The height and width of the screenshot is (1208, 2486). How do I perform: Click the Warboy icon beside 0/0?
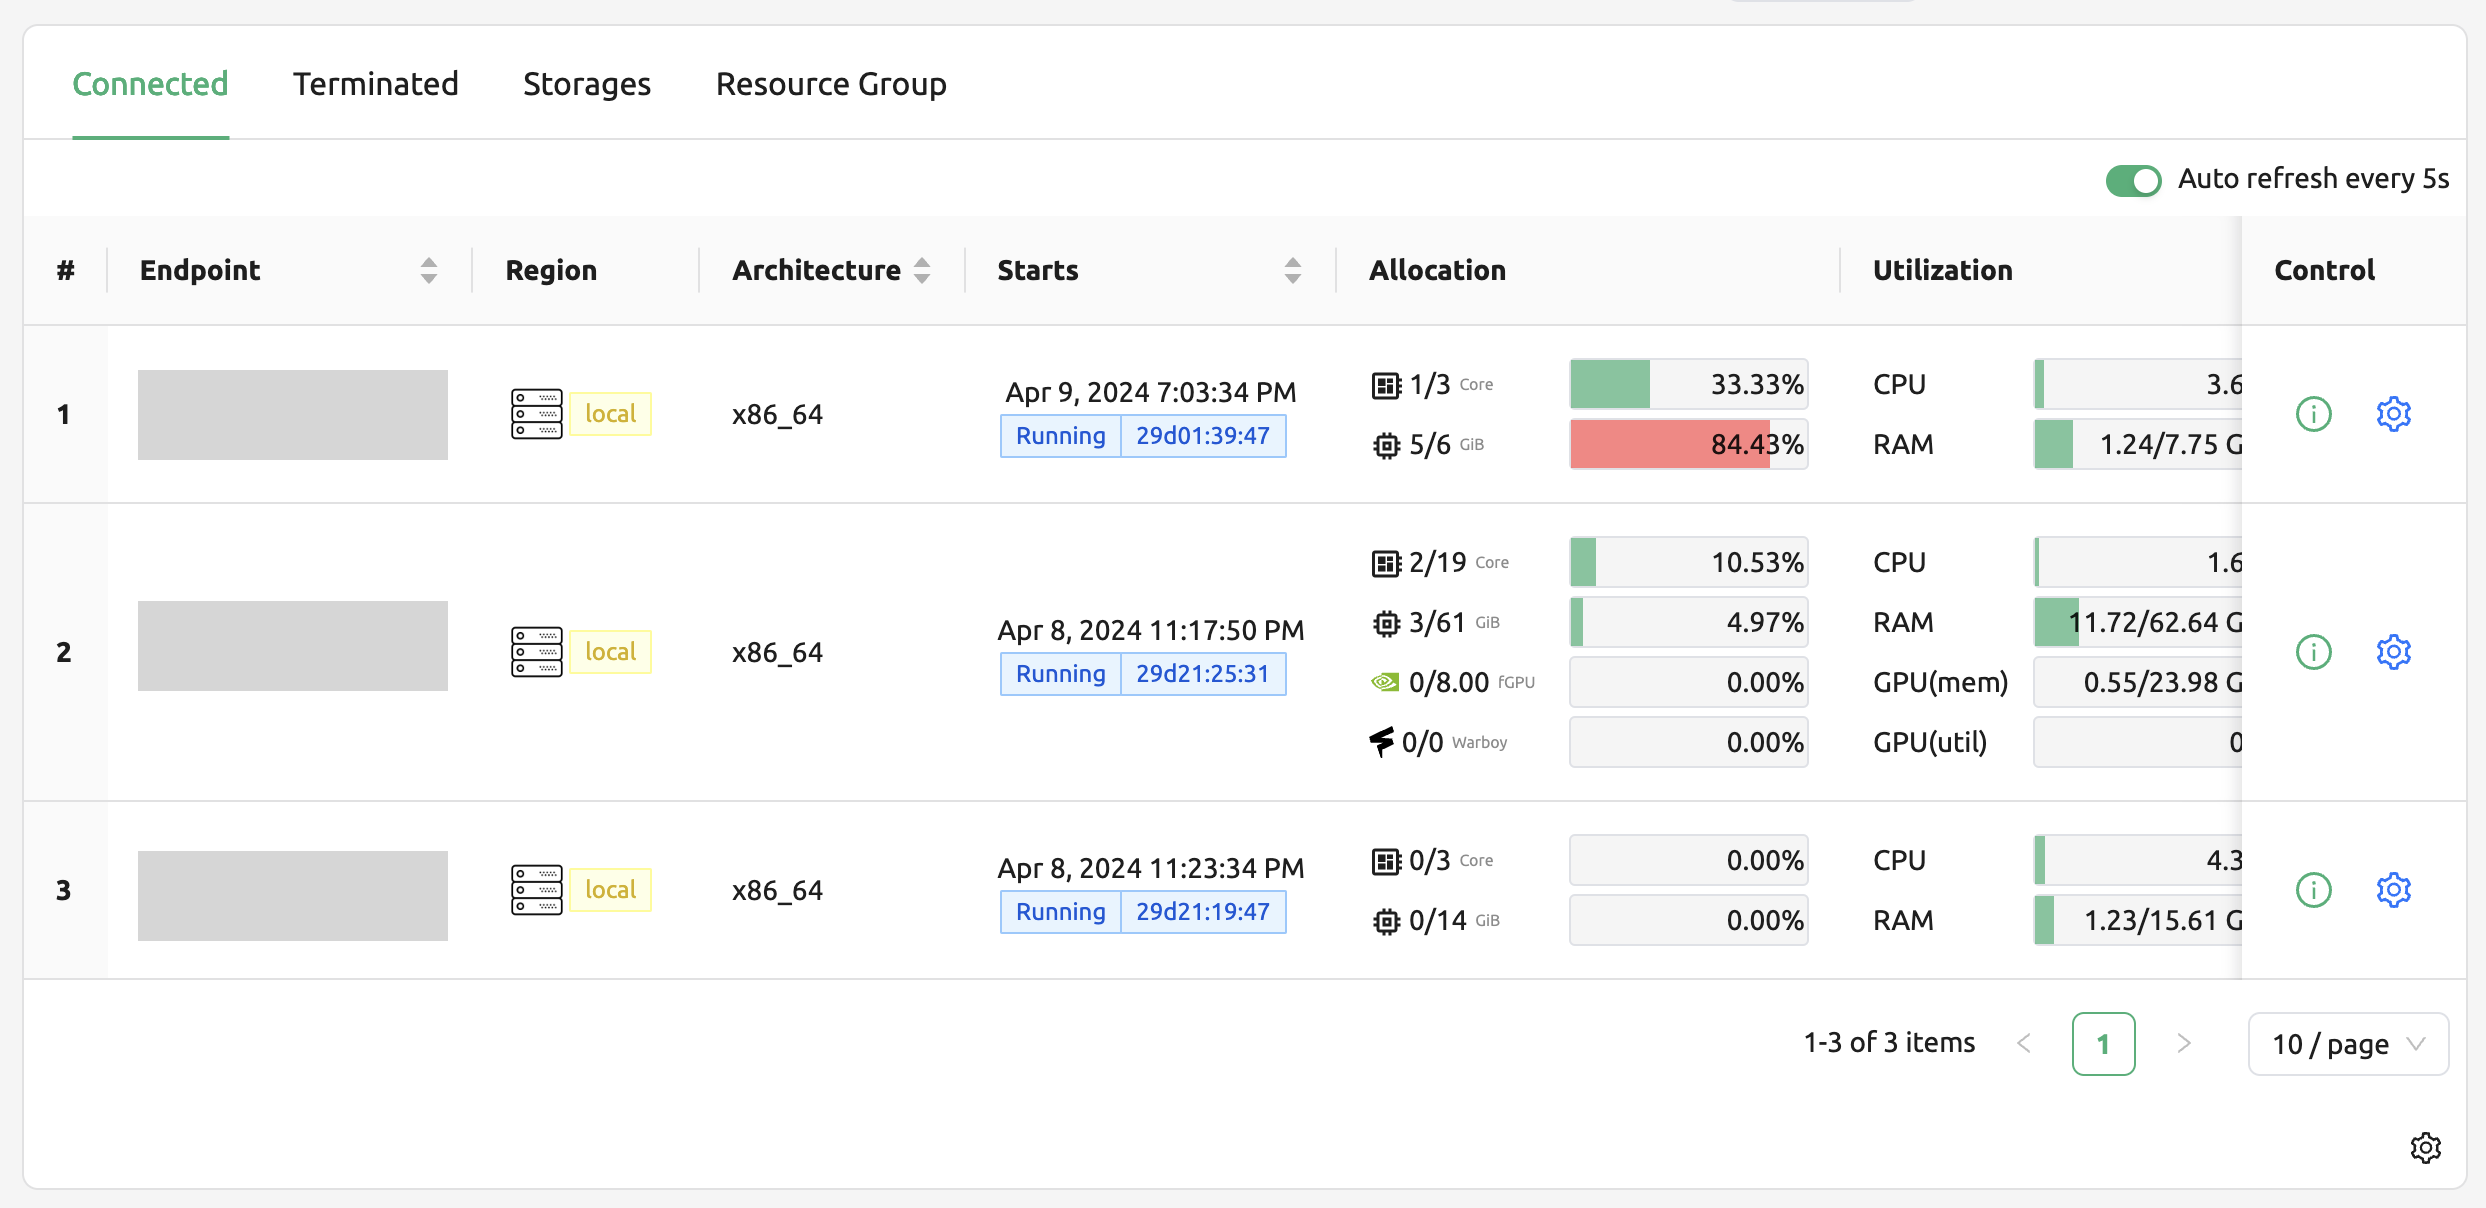(x=1382, y=742)
